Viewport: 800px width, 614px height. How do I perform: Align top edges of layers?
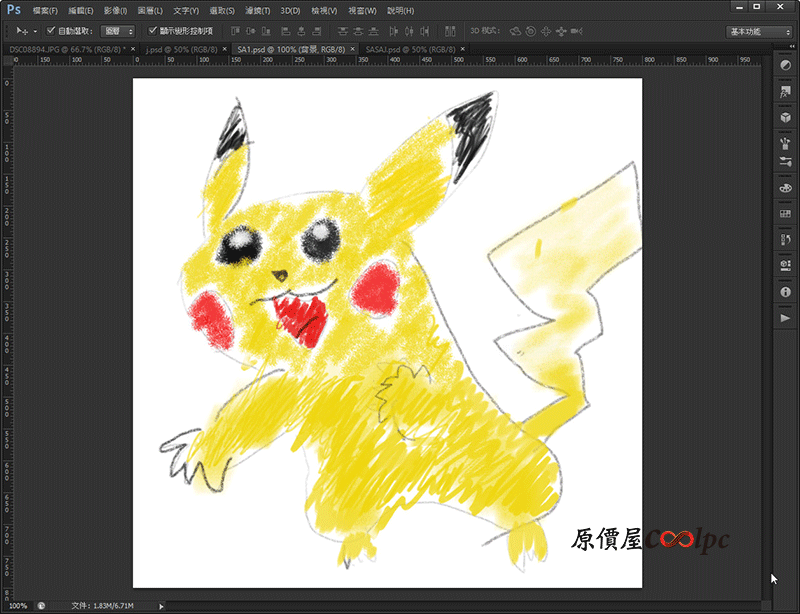point(235,31)
